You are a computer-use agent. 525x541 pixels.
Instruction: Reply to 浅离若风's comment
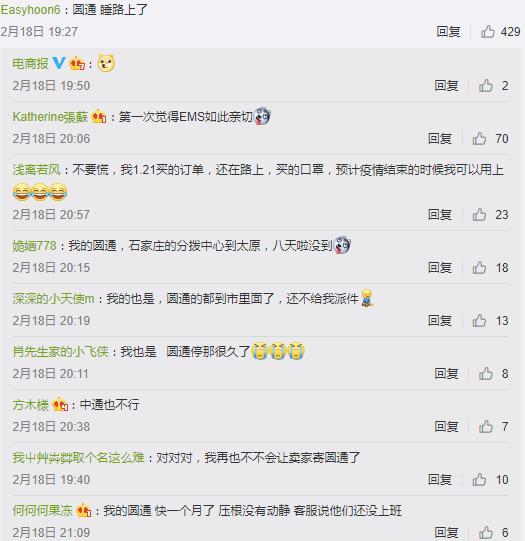(x=440, y=215)
